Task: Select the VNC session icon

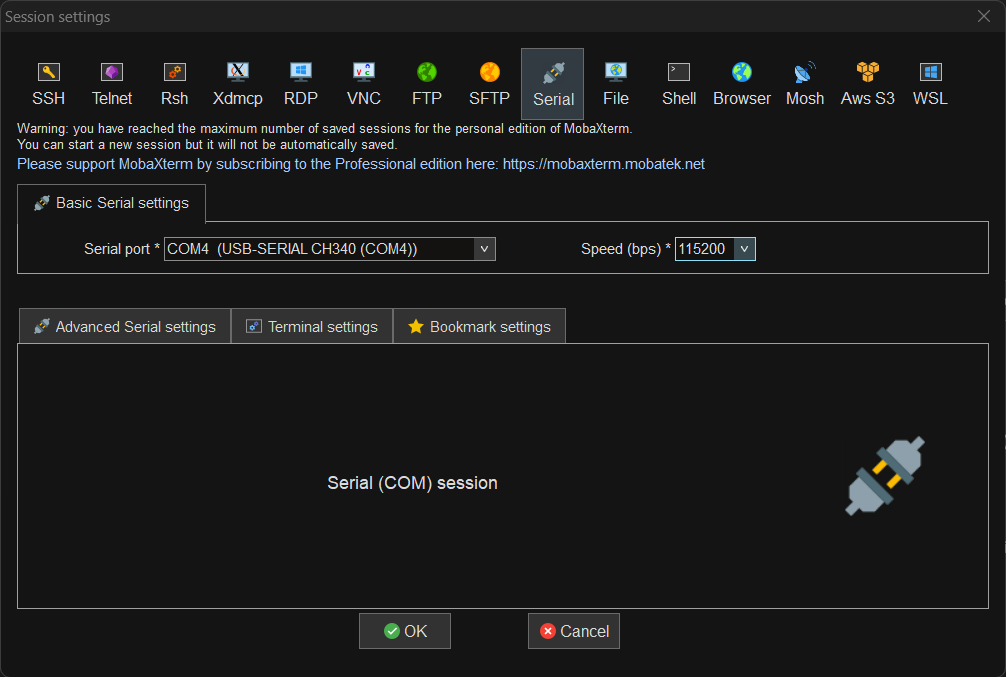Action: click(364, 83)
